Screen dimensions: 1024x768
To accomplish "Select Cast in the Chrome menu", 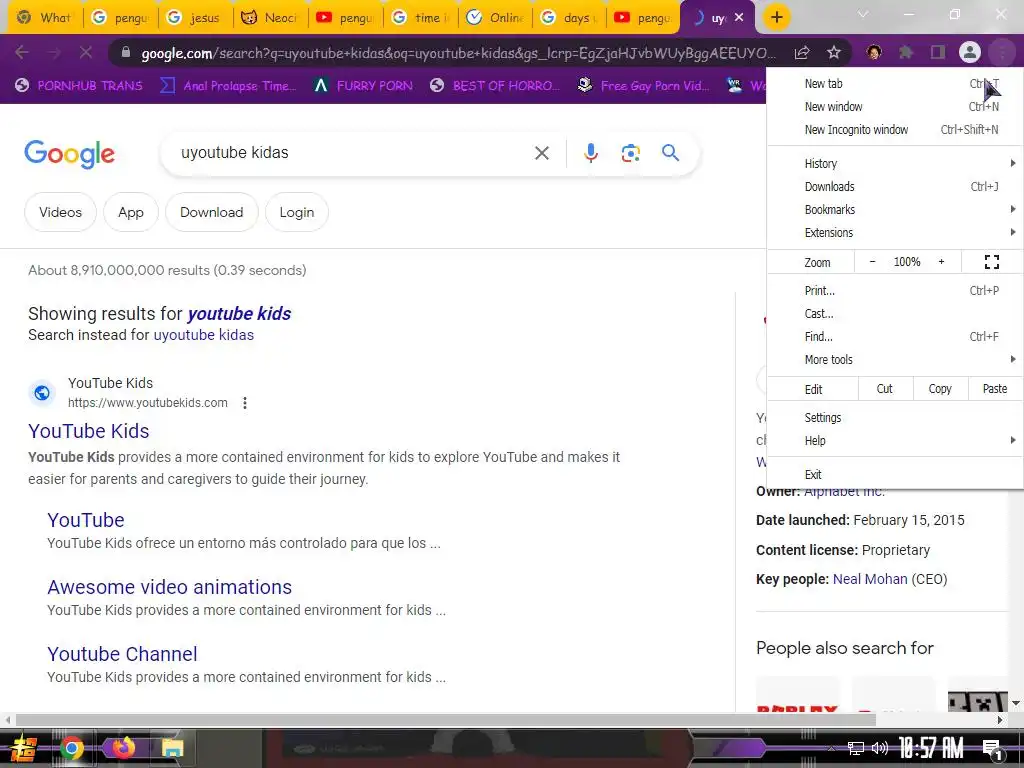I will tap(895, 313).
